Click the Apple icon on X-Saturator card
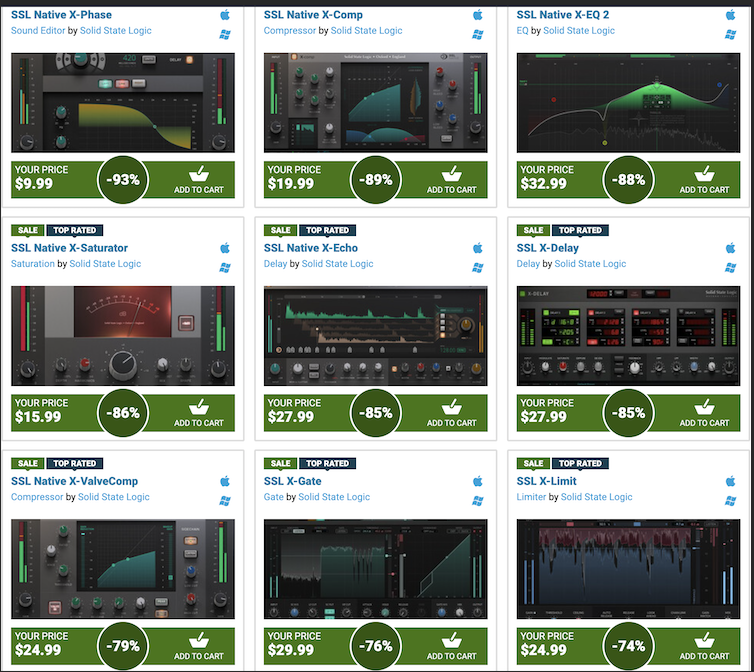Viewport: 754px width, 672px height. [x=225, y=248]
